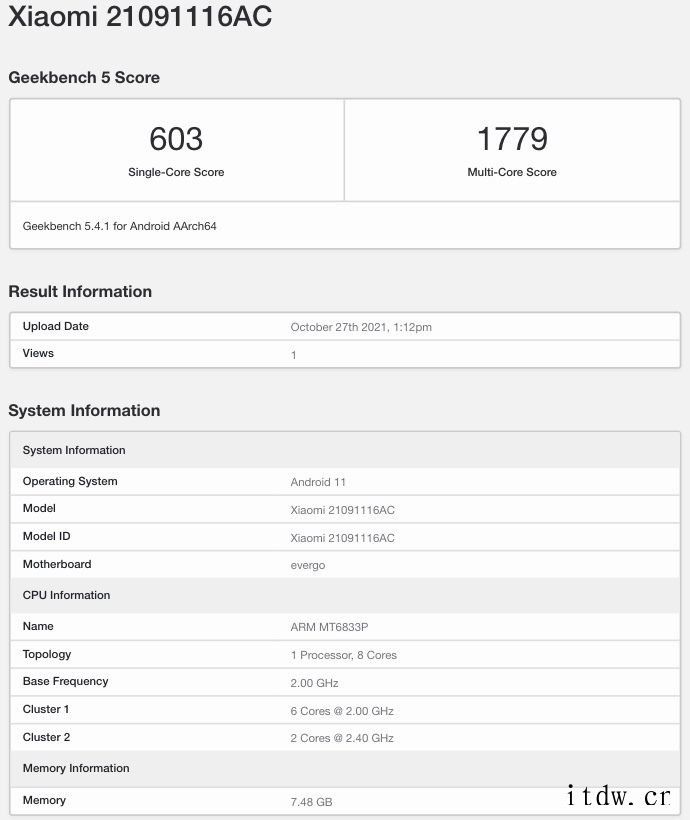690x820 pixels.
Task: Select the Geekbench 5 Score heading
Action: pyautogui.click(x=84, y=77)
